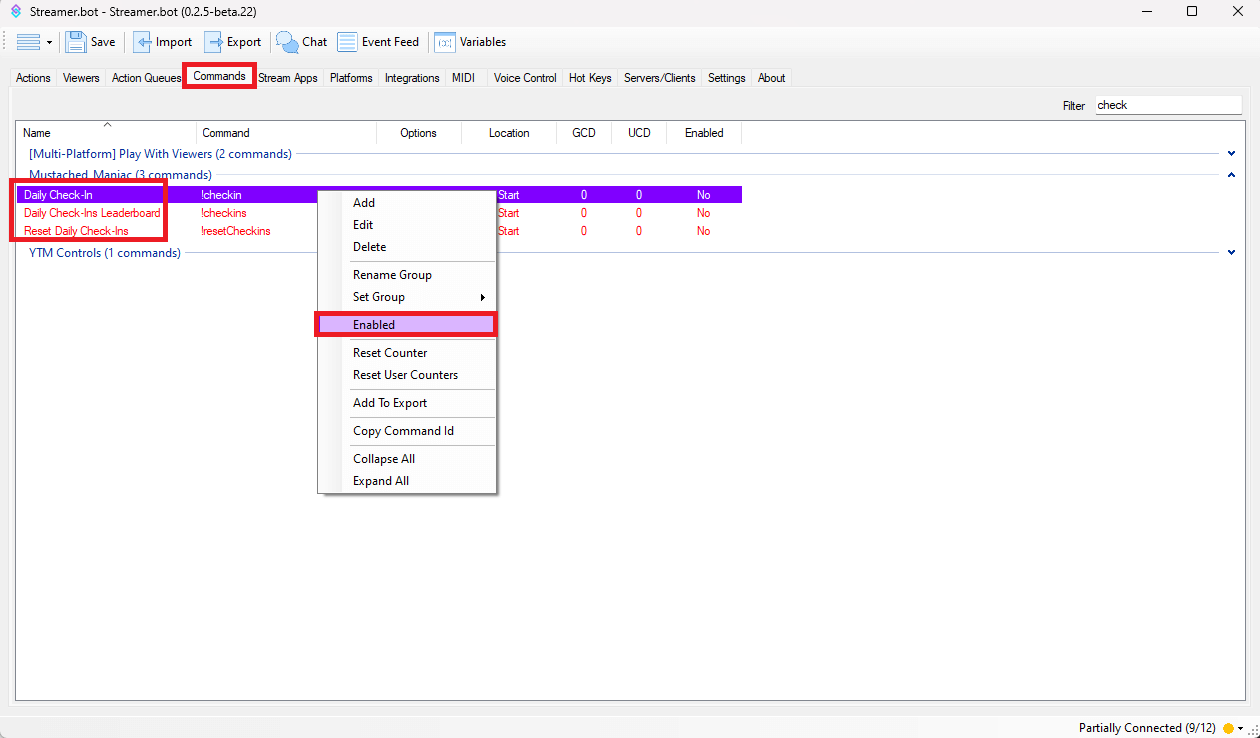Click the Filter text field

click(x=1167, y=105)
